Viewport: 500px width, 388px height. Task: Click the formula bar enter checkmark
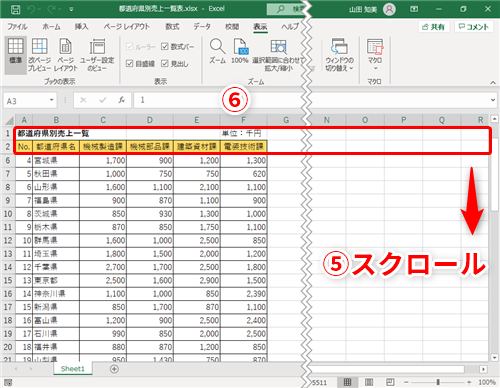[x=103, y=100]
